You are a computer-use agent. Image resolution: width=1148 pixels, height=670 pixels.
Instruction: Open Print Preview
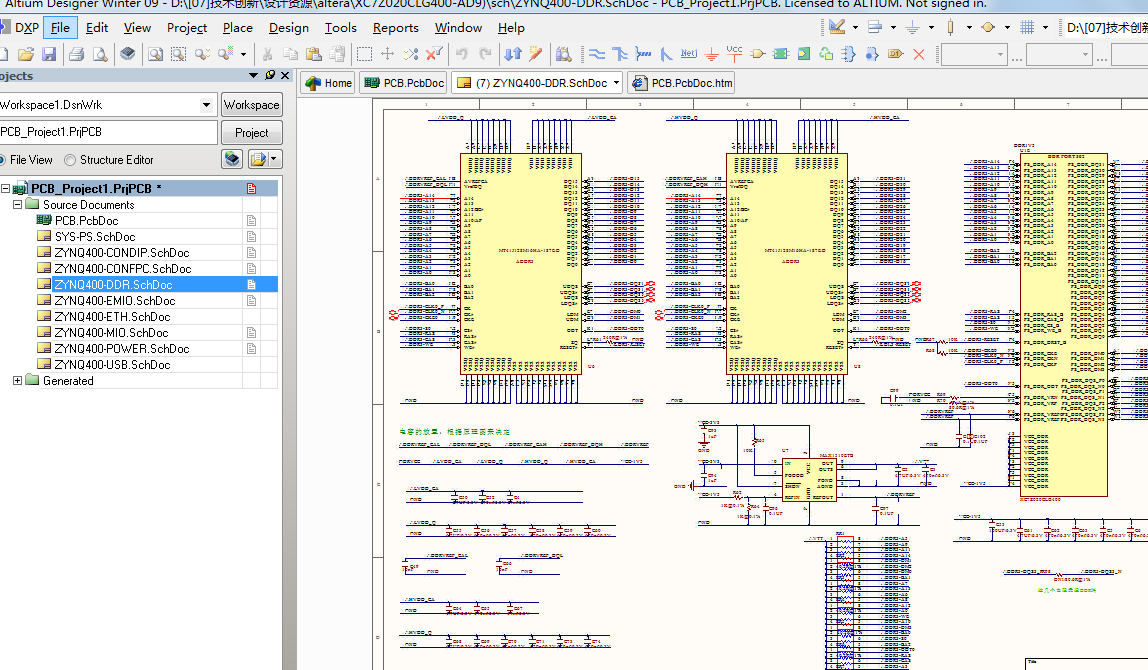point(100,54)
